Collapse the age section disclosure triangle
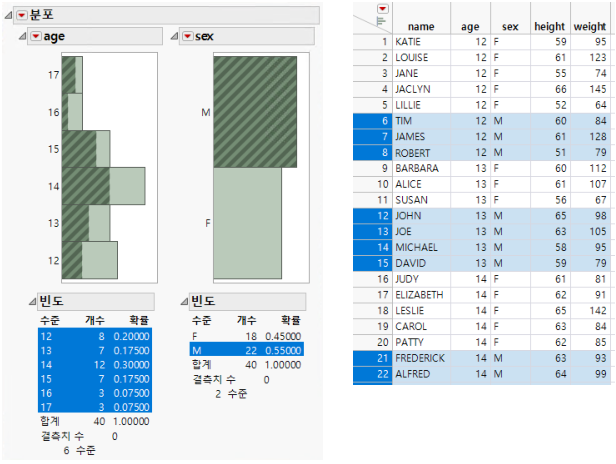Screen dimensions: 616x464 pyautogui.click(x=22, y=36)
